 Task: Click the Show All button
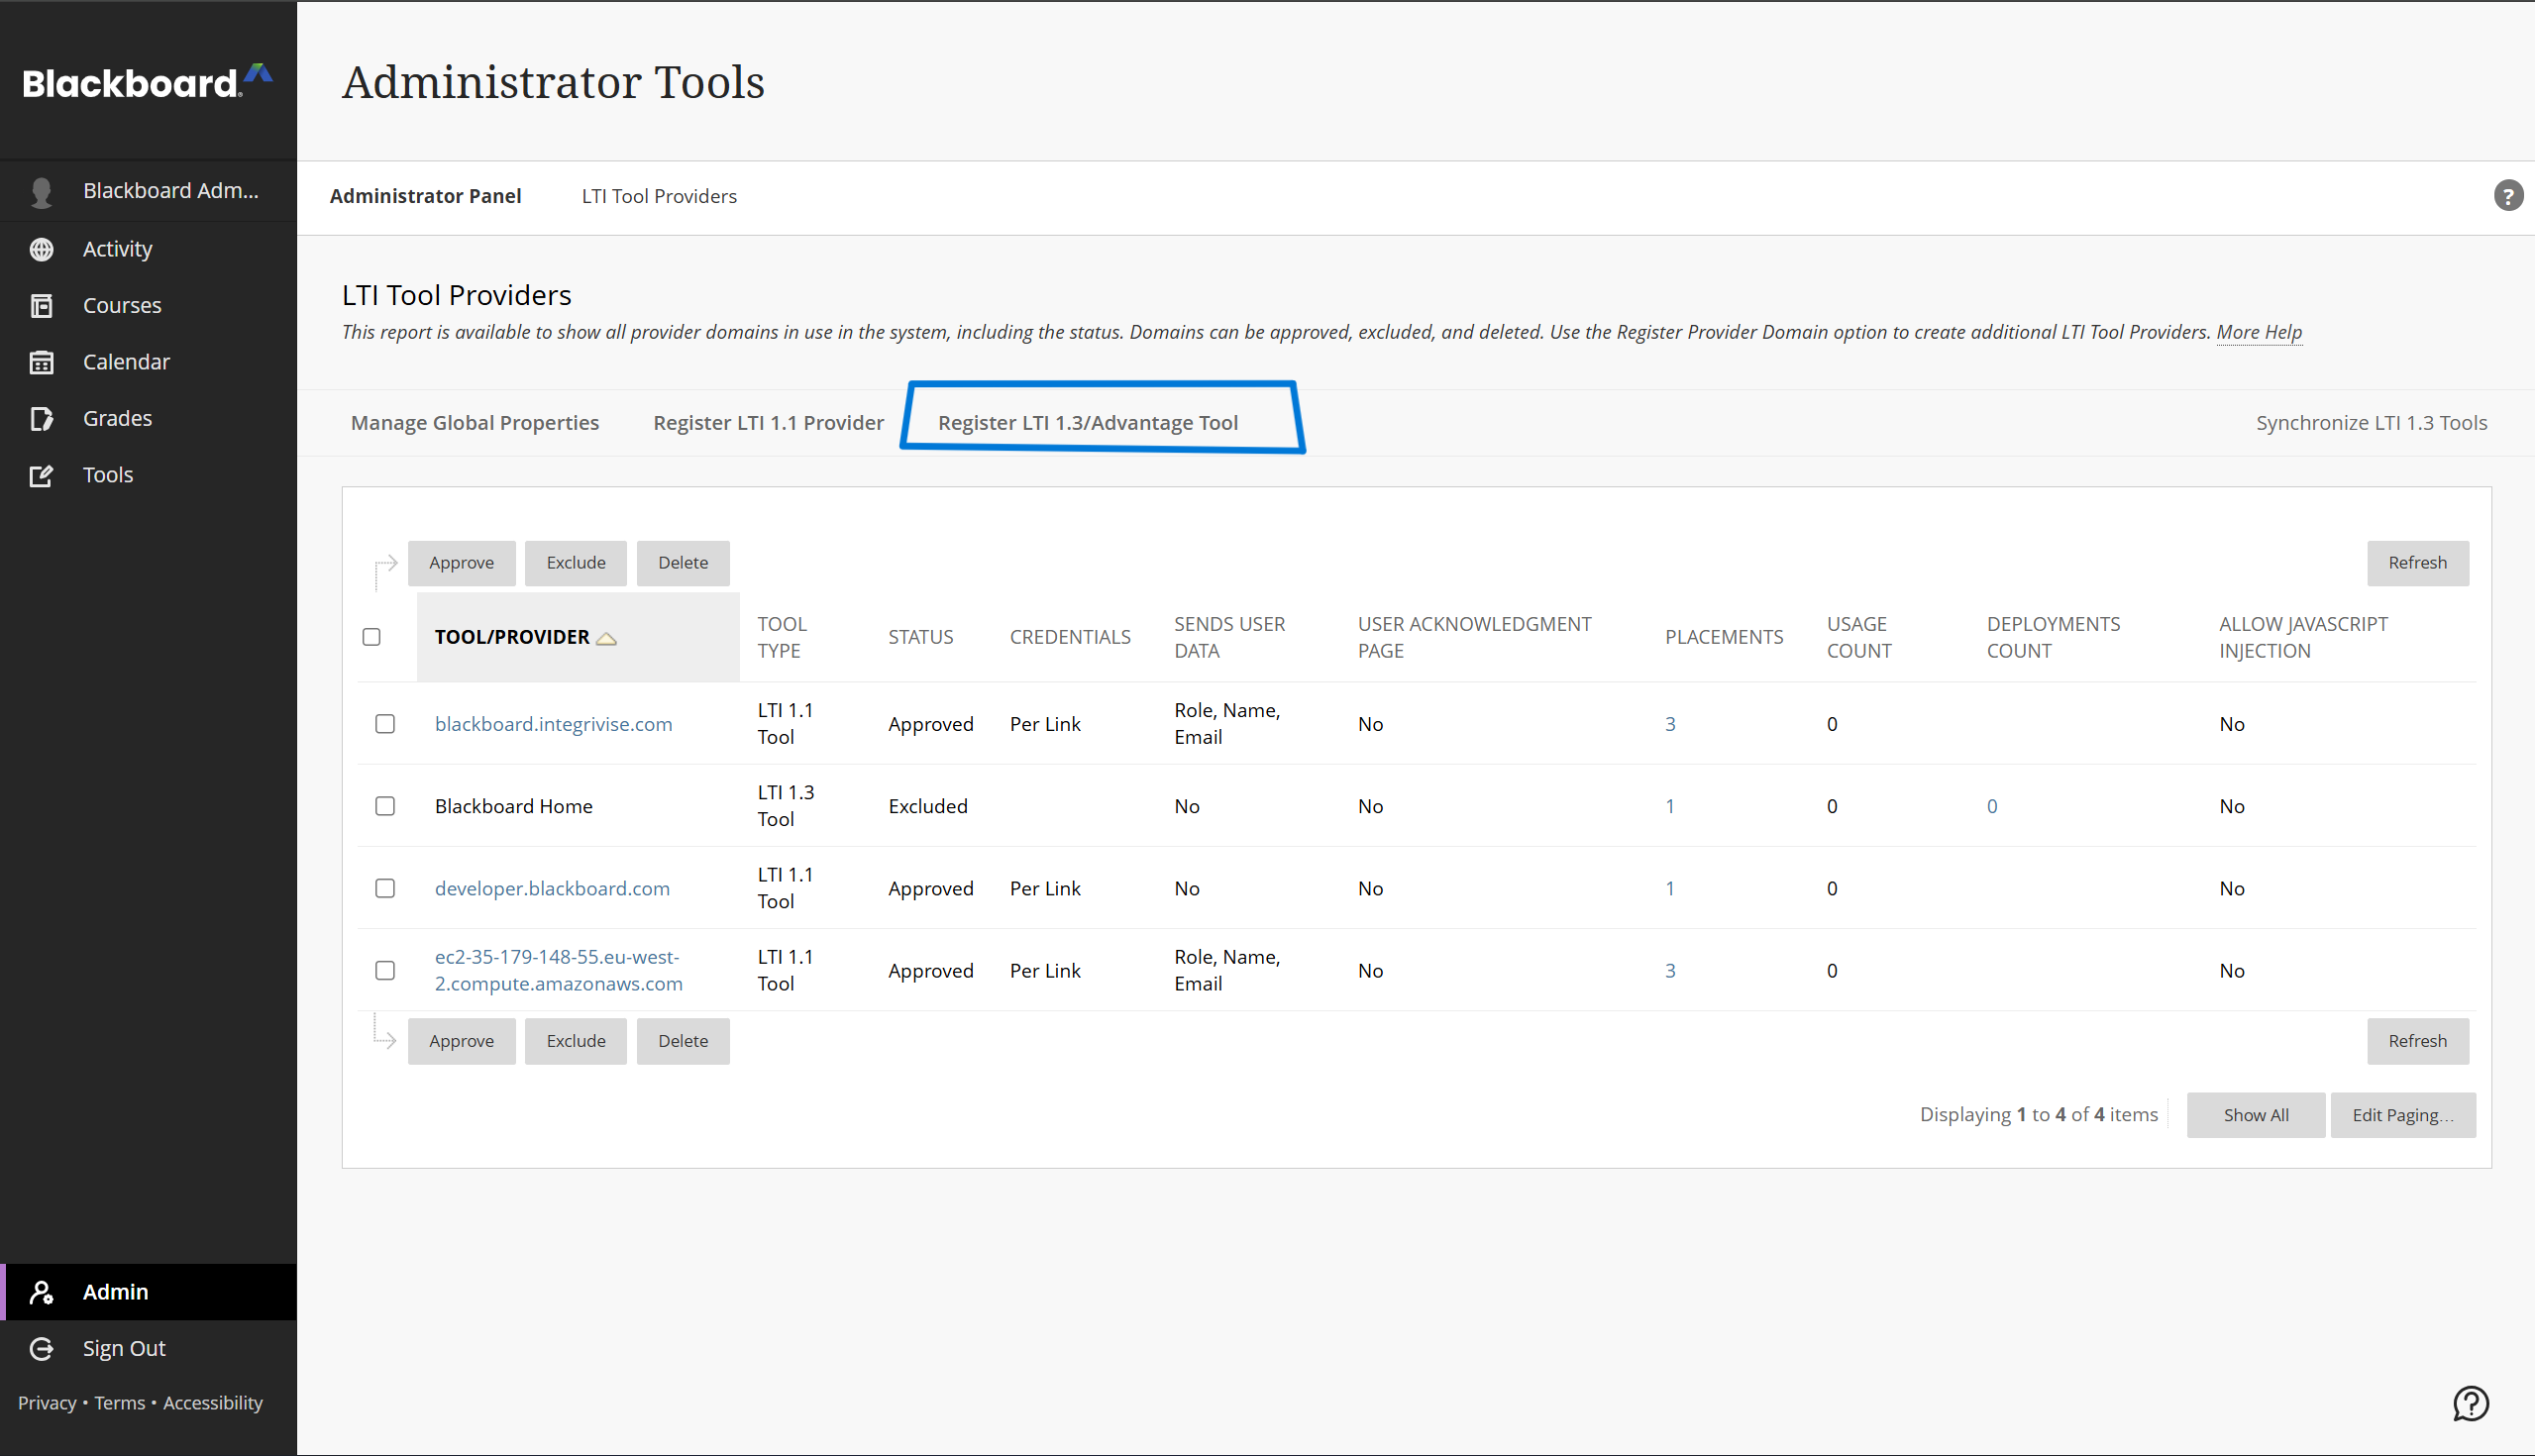2256,1115
